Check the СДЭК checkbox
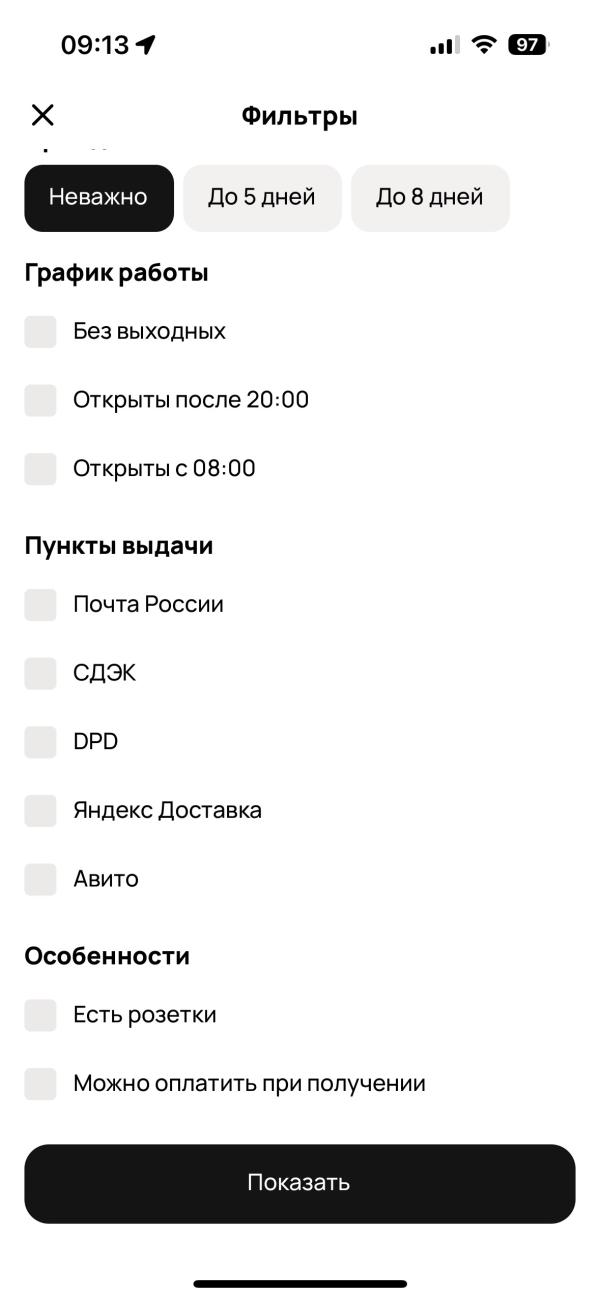This screenshot has height=1300, width=600. [x=39, y=673]
